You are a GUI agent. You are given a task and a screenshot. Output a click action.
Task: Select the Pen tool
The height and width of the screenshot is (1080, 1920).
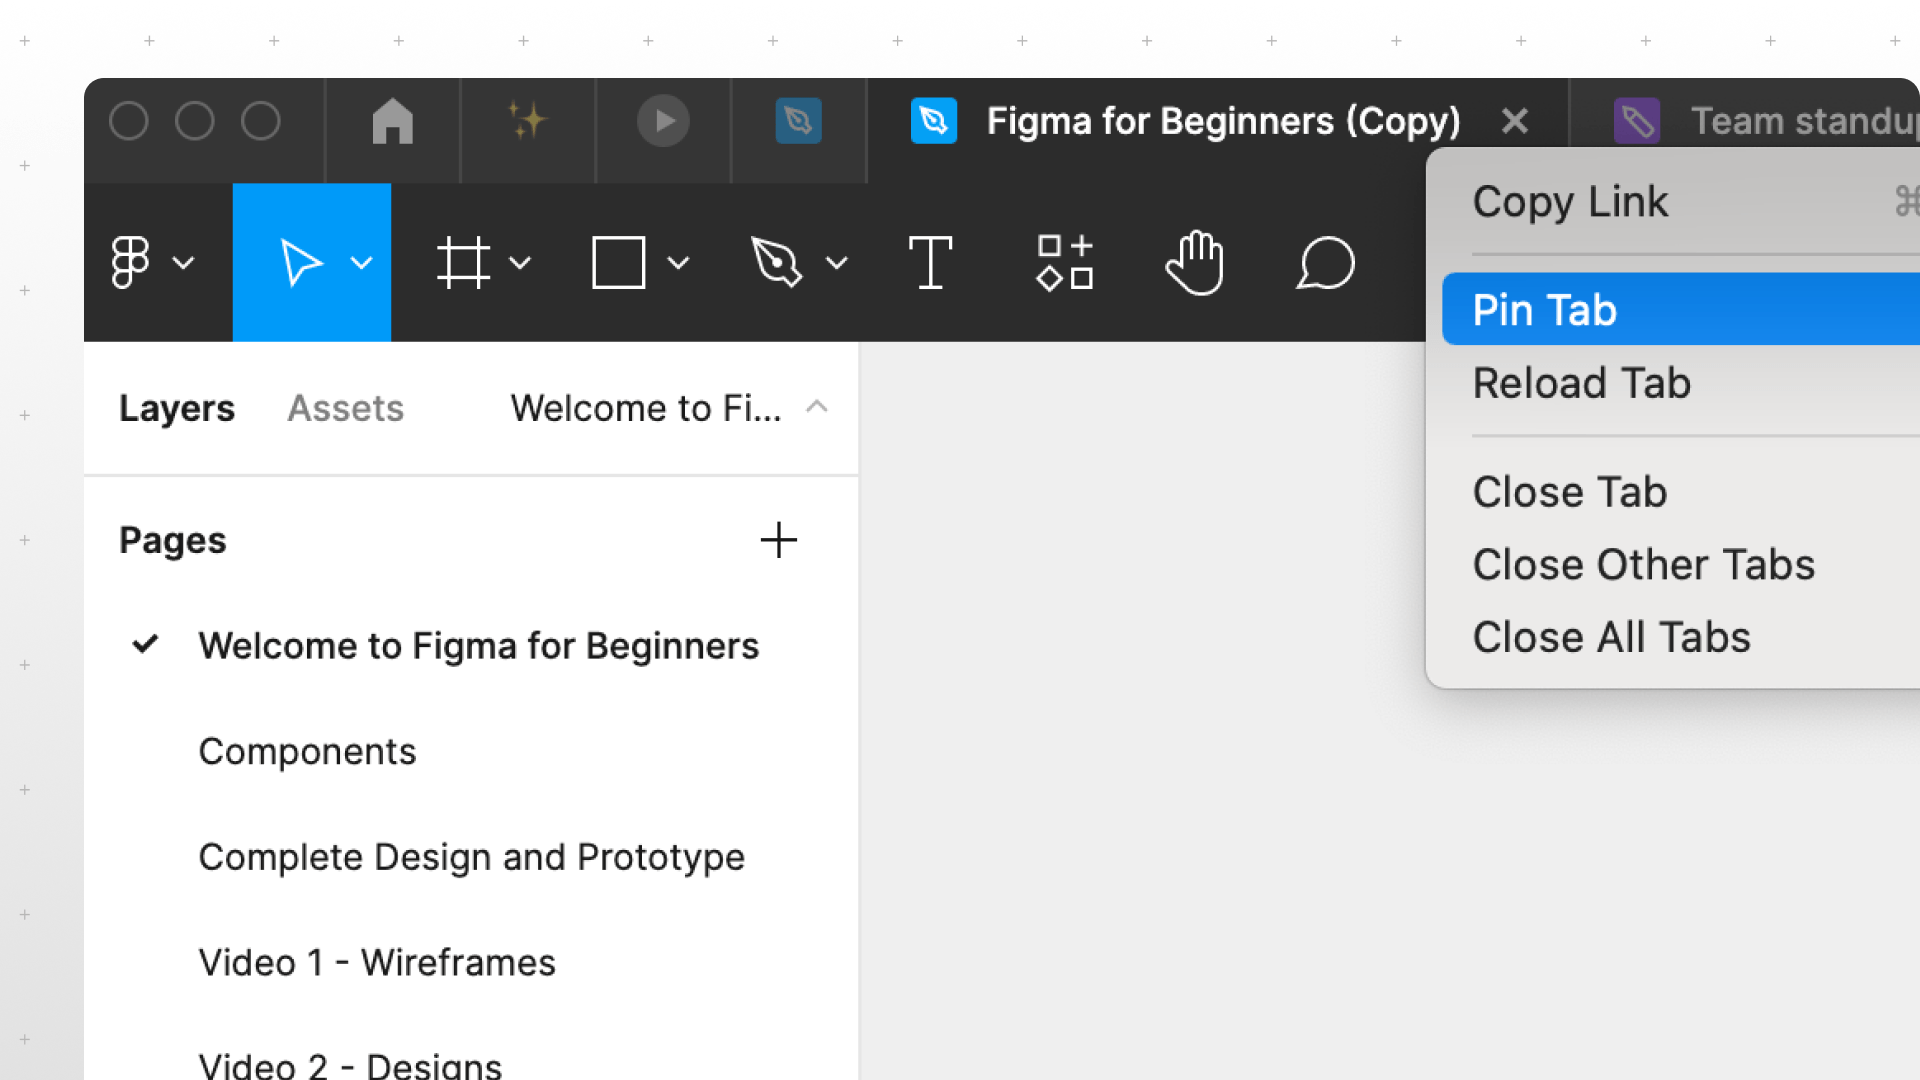[x=776, y=262]
